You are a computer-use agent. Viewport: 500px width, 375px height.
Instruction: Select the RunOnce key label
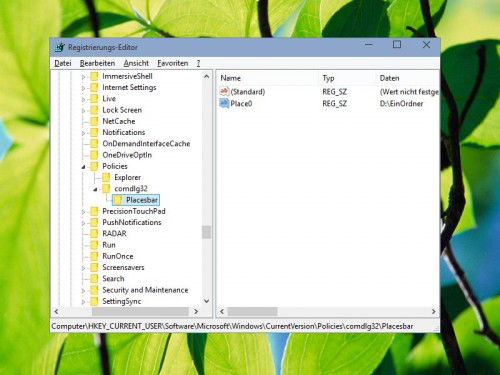pyautogui.click(x=118, y=256)
